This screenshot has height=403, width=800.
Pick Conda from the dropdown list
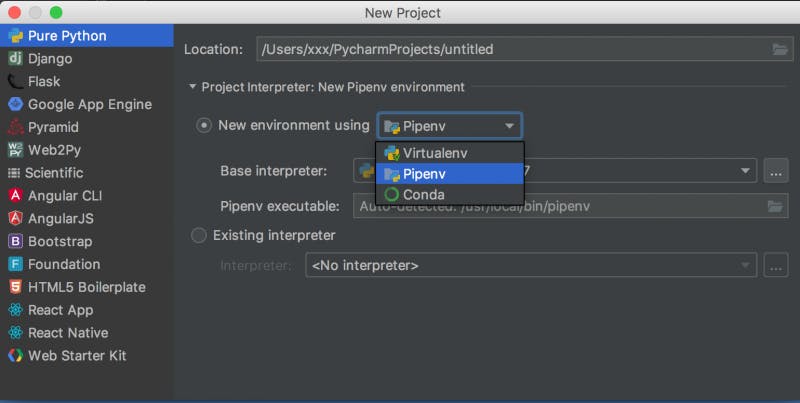point(424,195)
